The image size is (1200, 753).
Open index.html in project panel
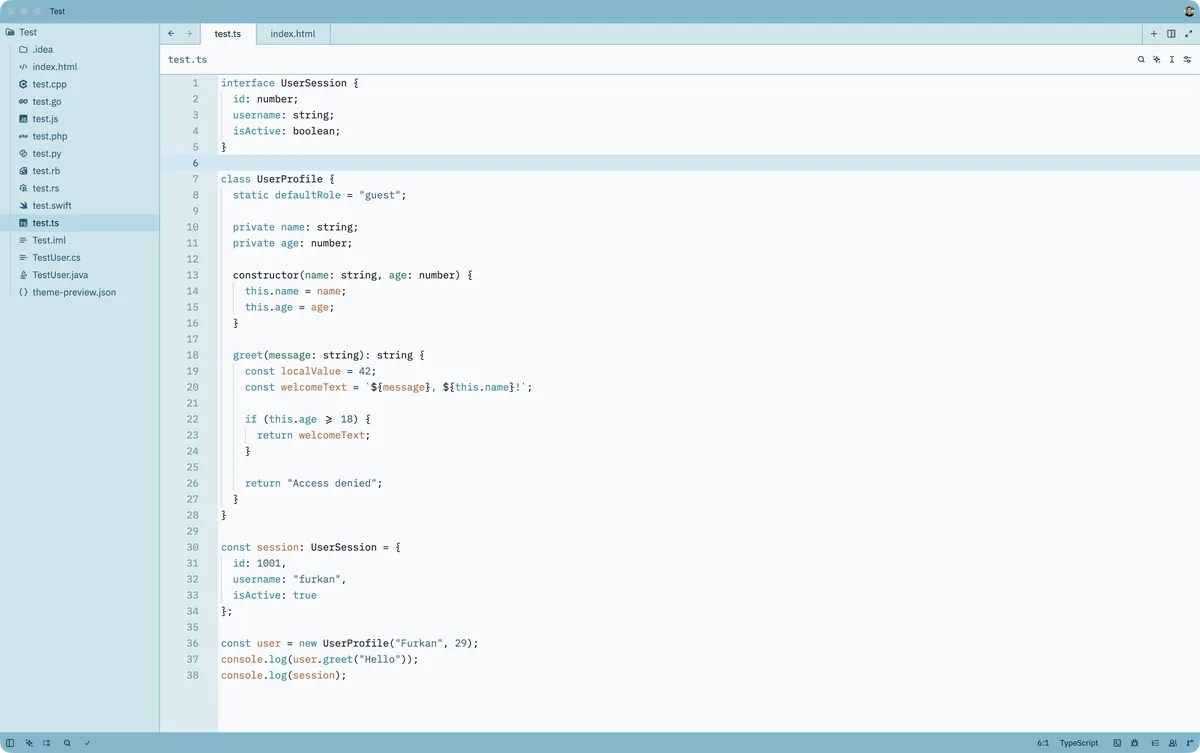[80, 67]
